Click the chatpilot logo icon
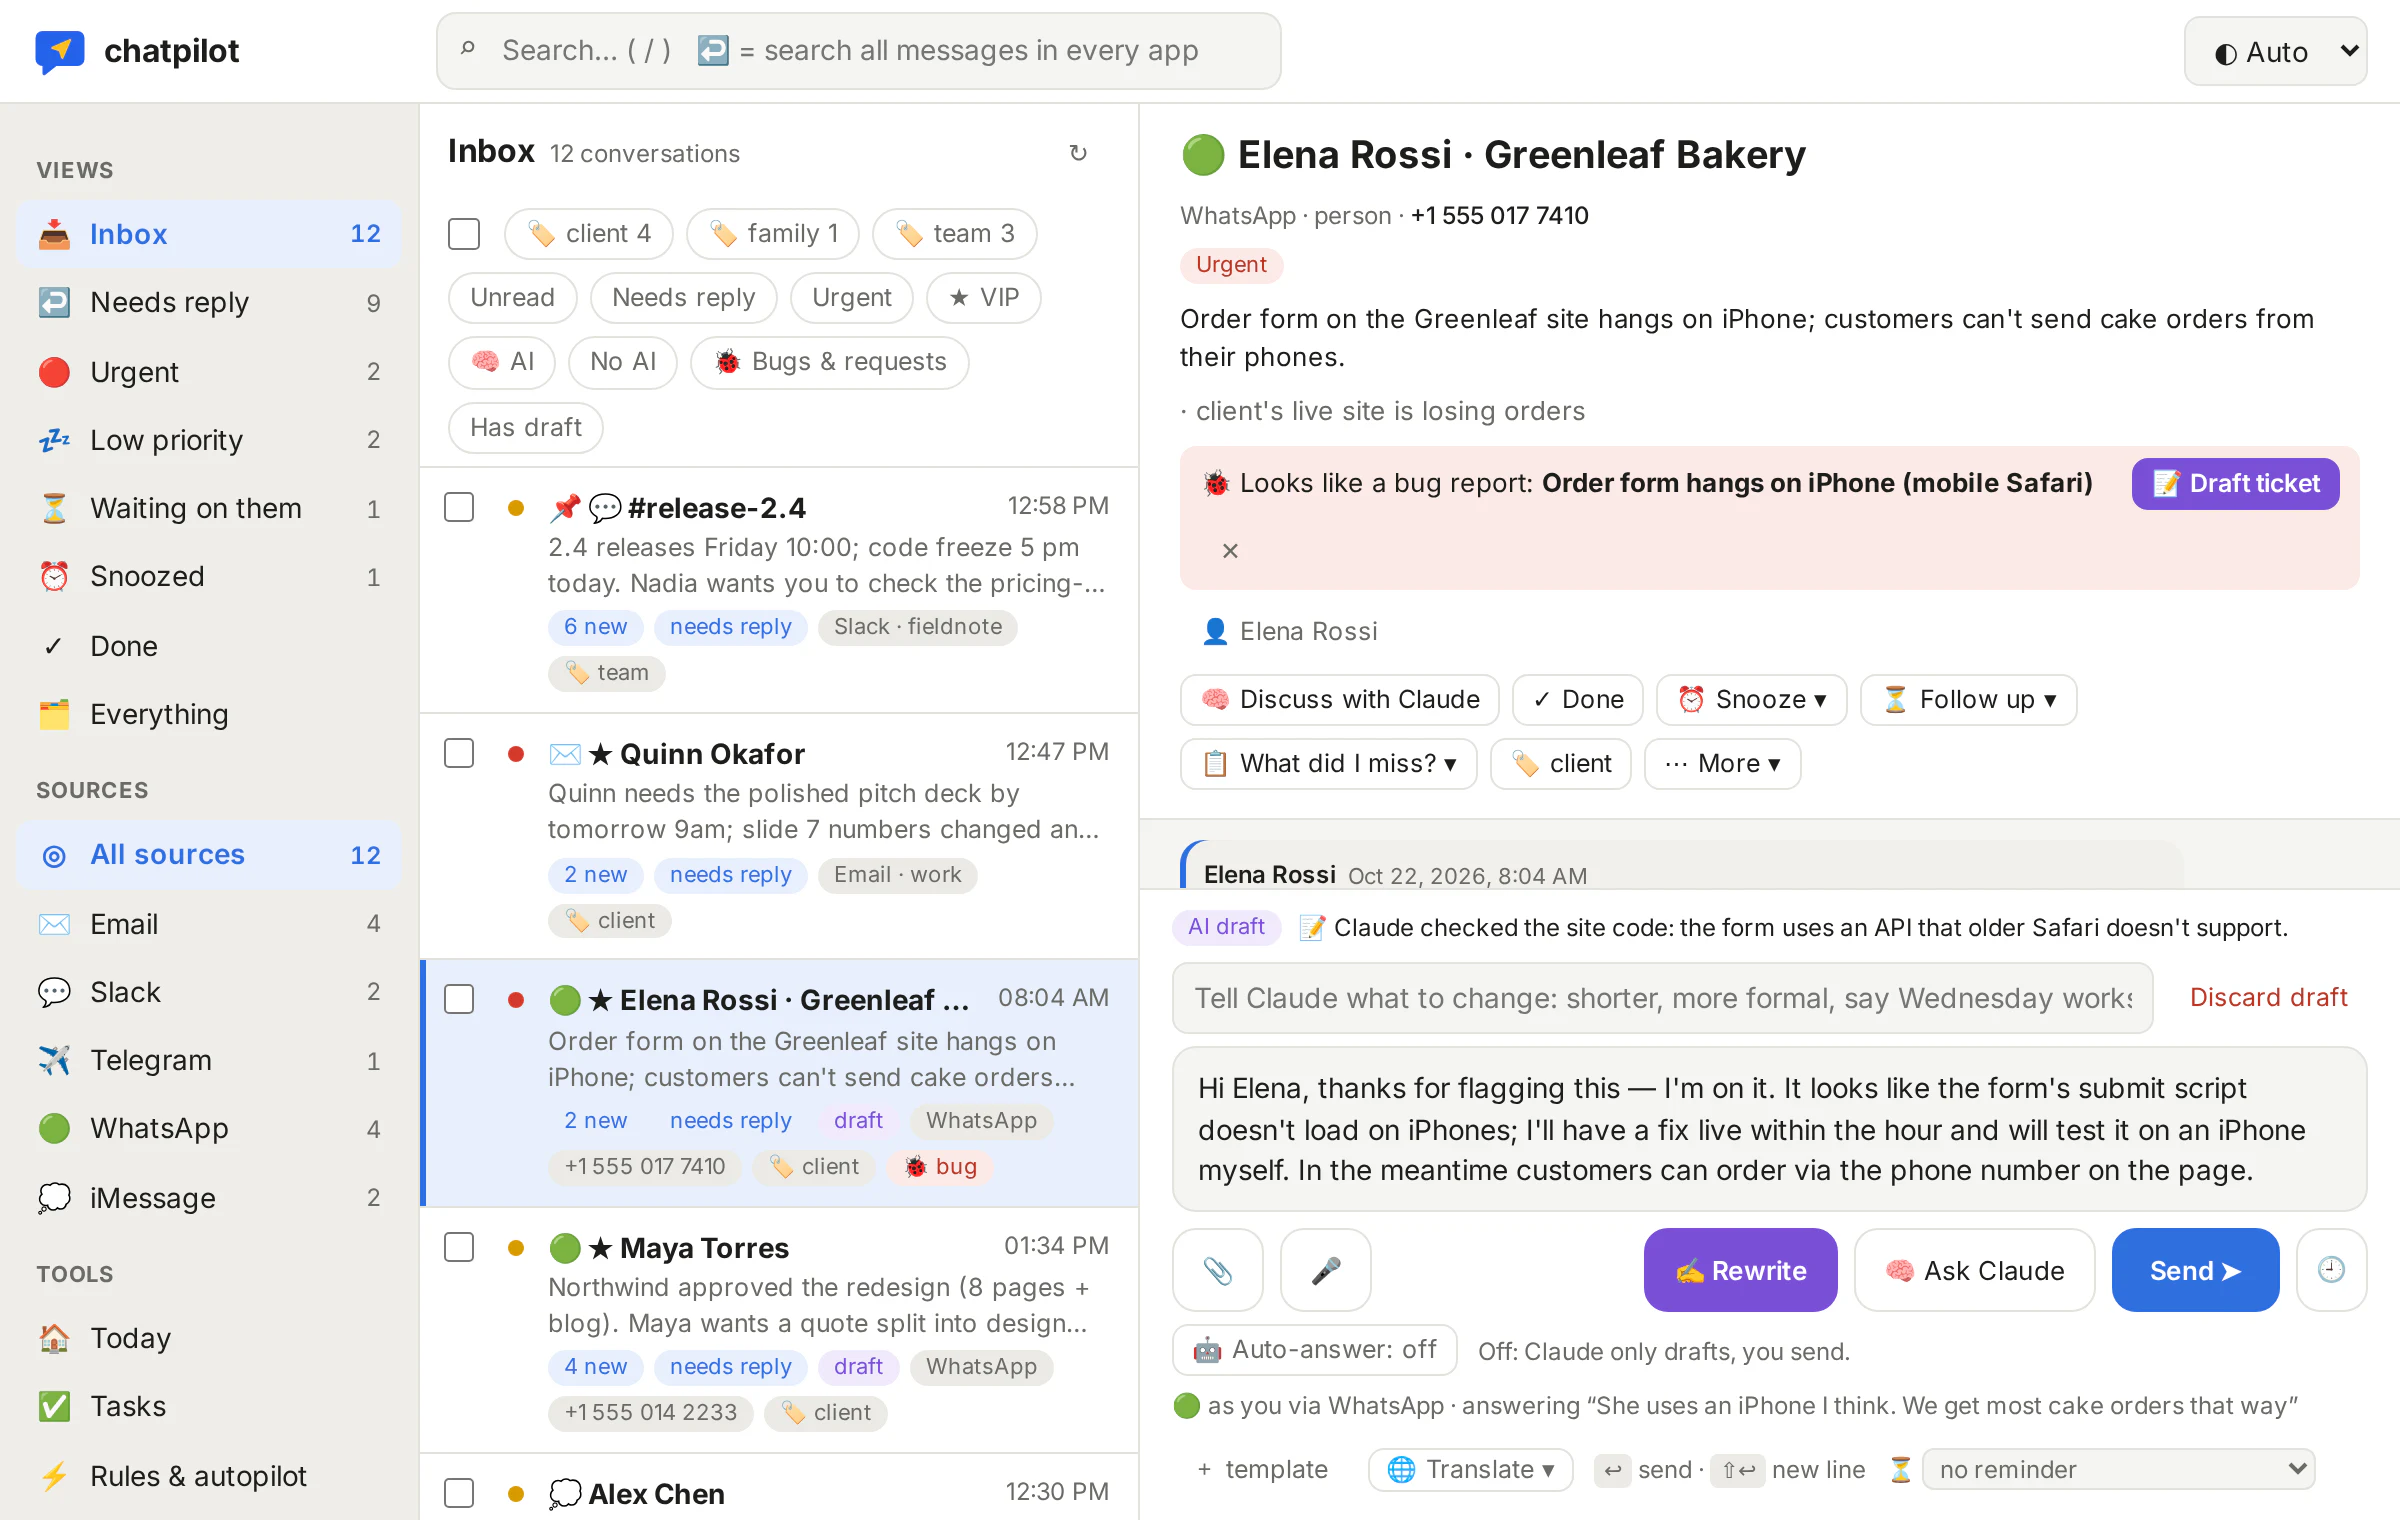 point(60,50)
